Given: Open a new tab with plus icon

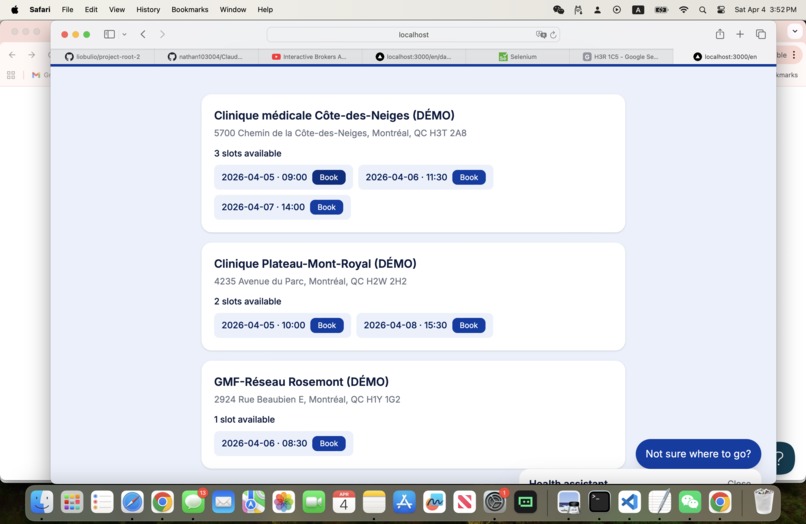Looking at the screenshot, I should pyautogui.click(x=740, y=34).
